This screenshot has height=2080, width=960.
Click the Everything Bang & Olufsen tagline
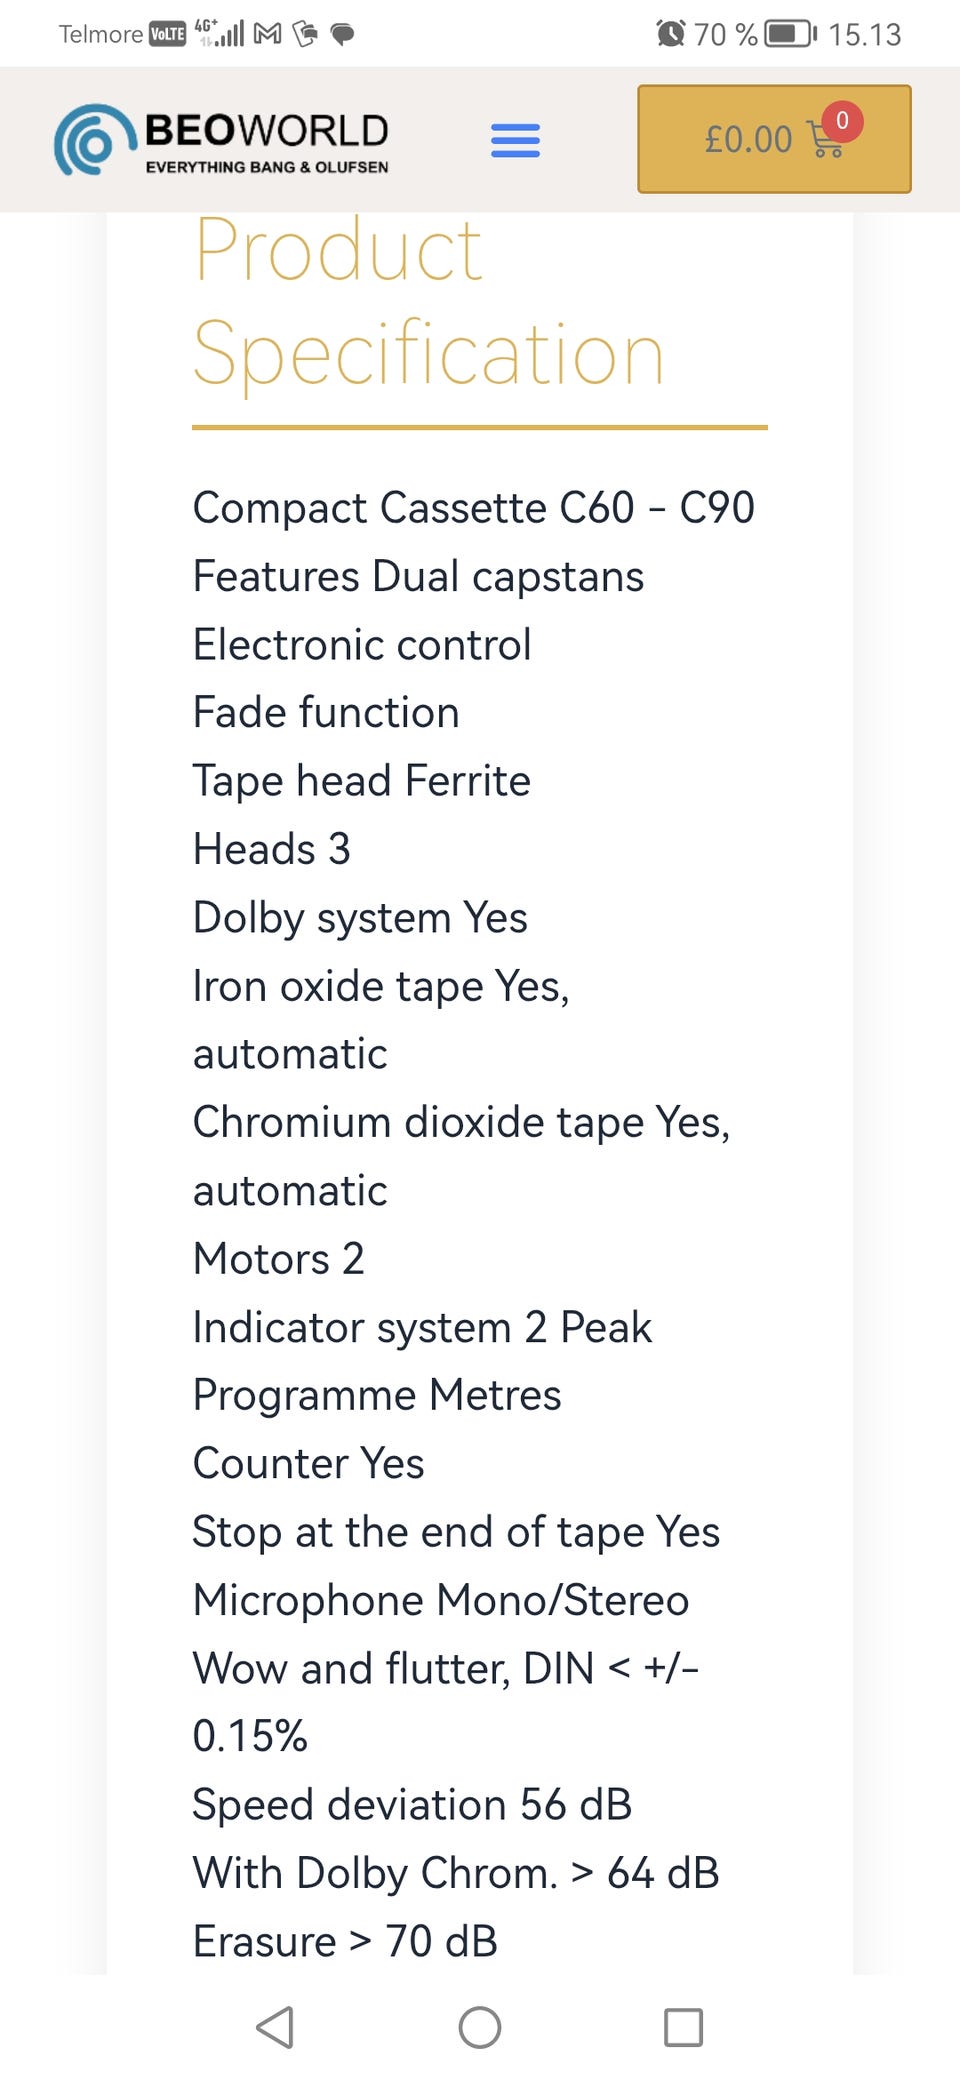[x=266, y=167]
